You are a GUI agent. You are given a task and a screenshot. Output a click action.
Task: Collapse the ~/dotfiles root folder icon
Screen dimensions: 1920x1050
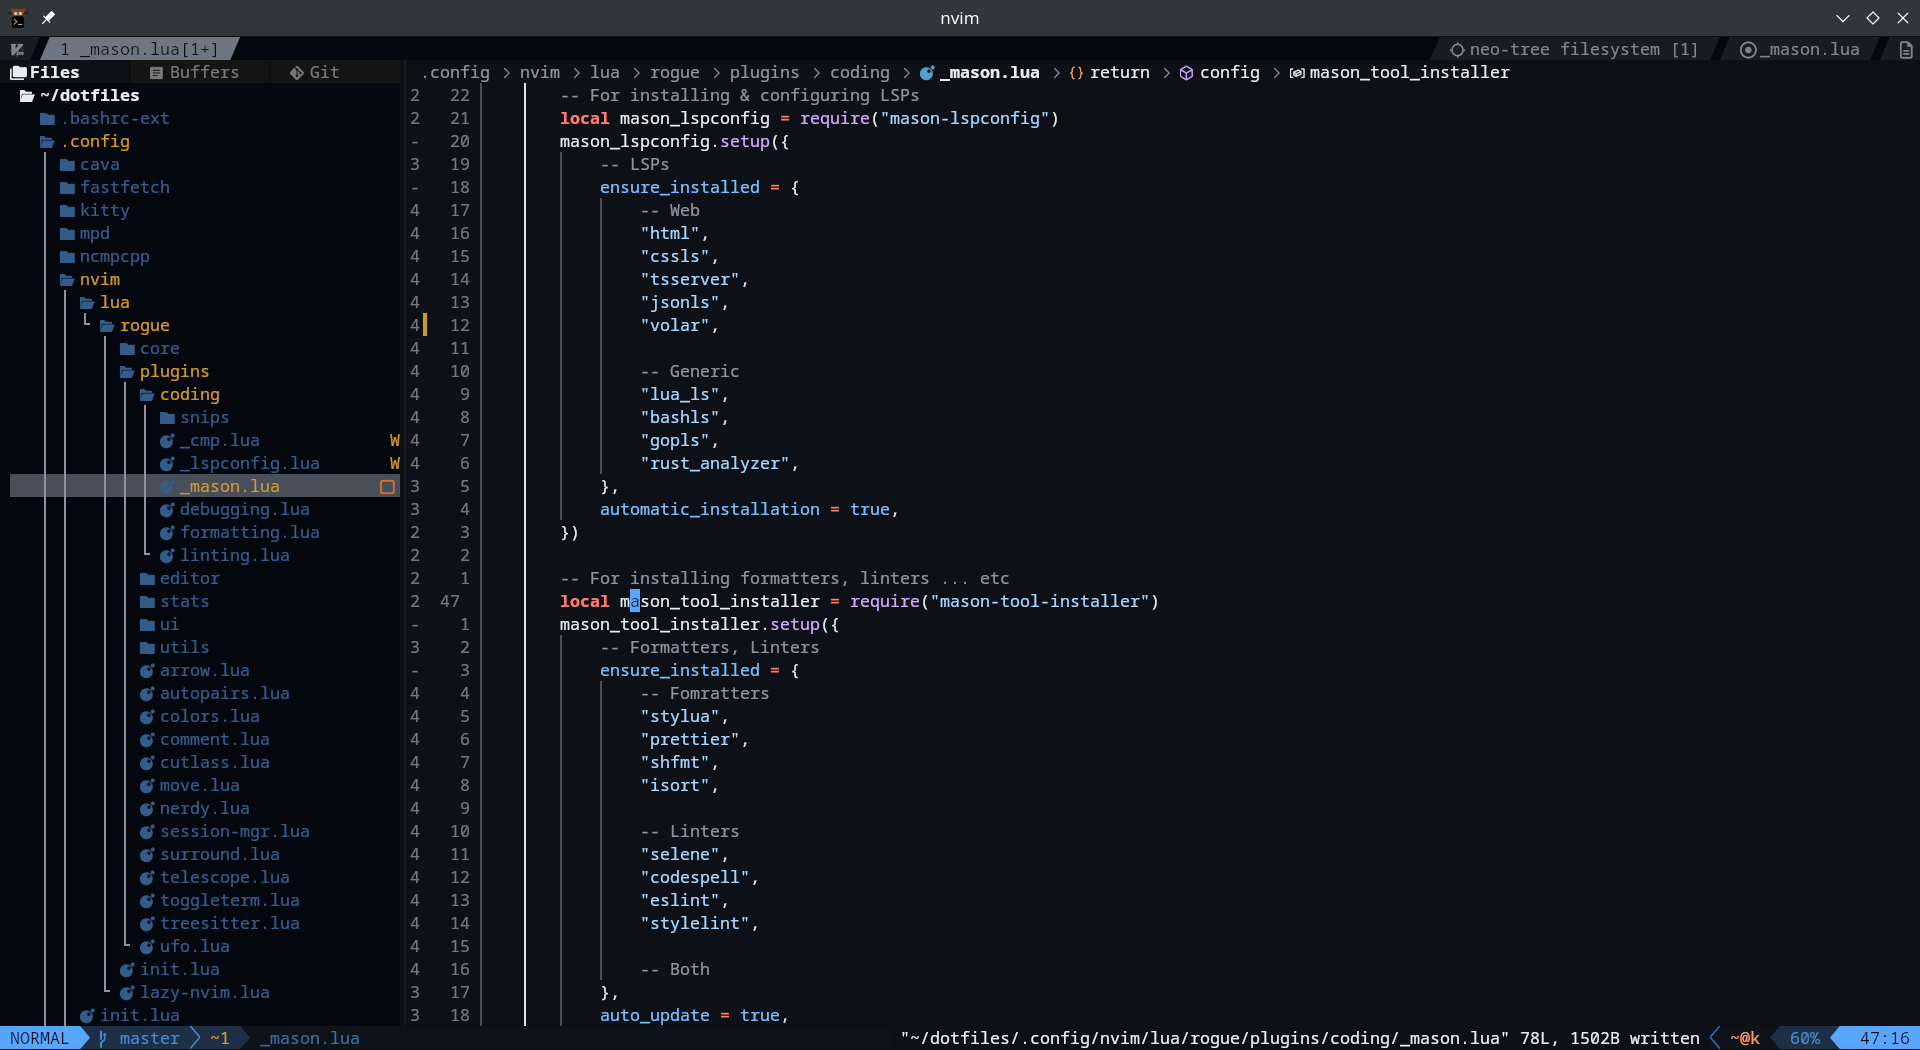pos(27,96)
